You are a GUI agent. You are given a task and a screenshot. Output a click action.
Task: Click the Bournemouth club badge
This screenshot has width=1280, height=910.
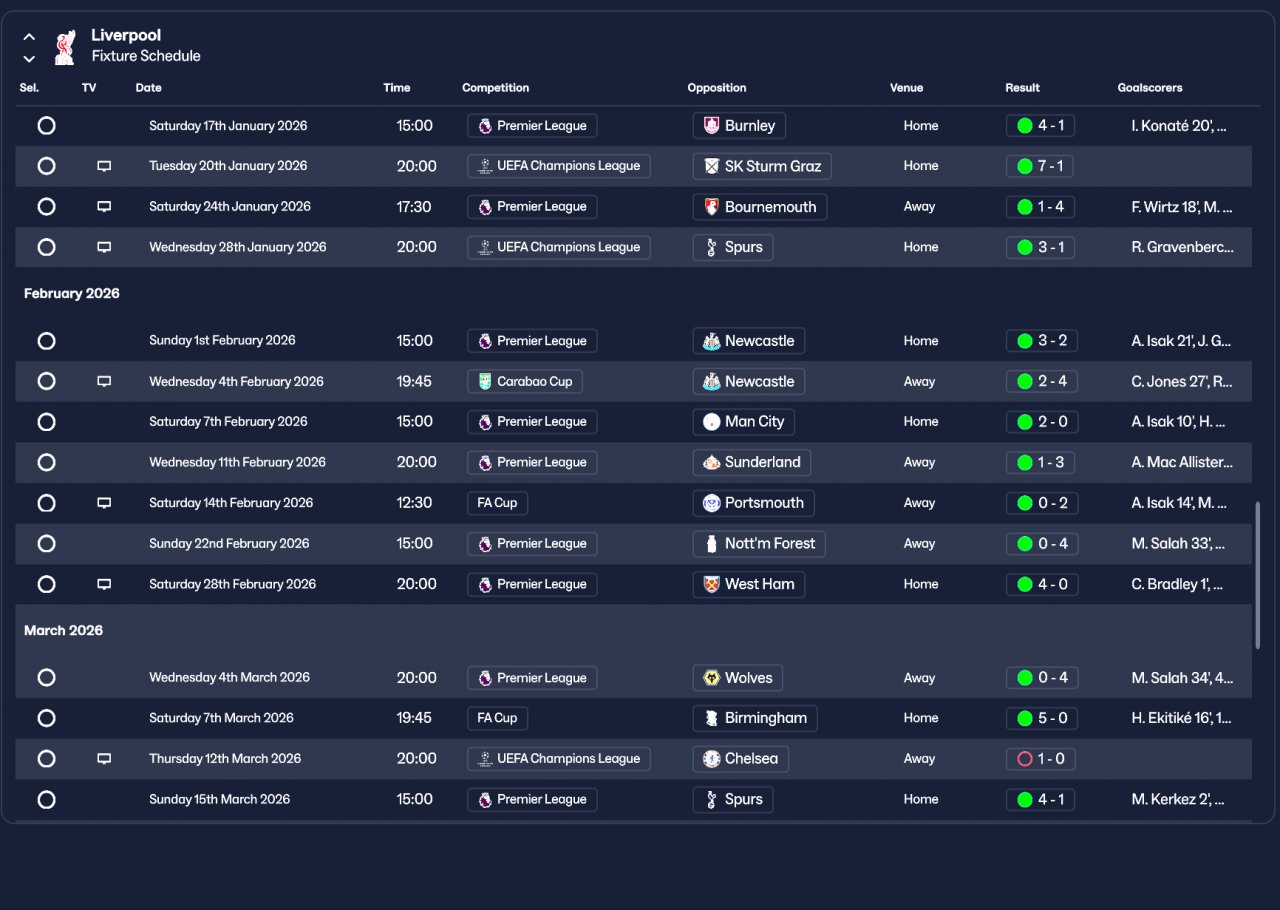[x=711, y=207]
